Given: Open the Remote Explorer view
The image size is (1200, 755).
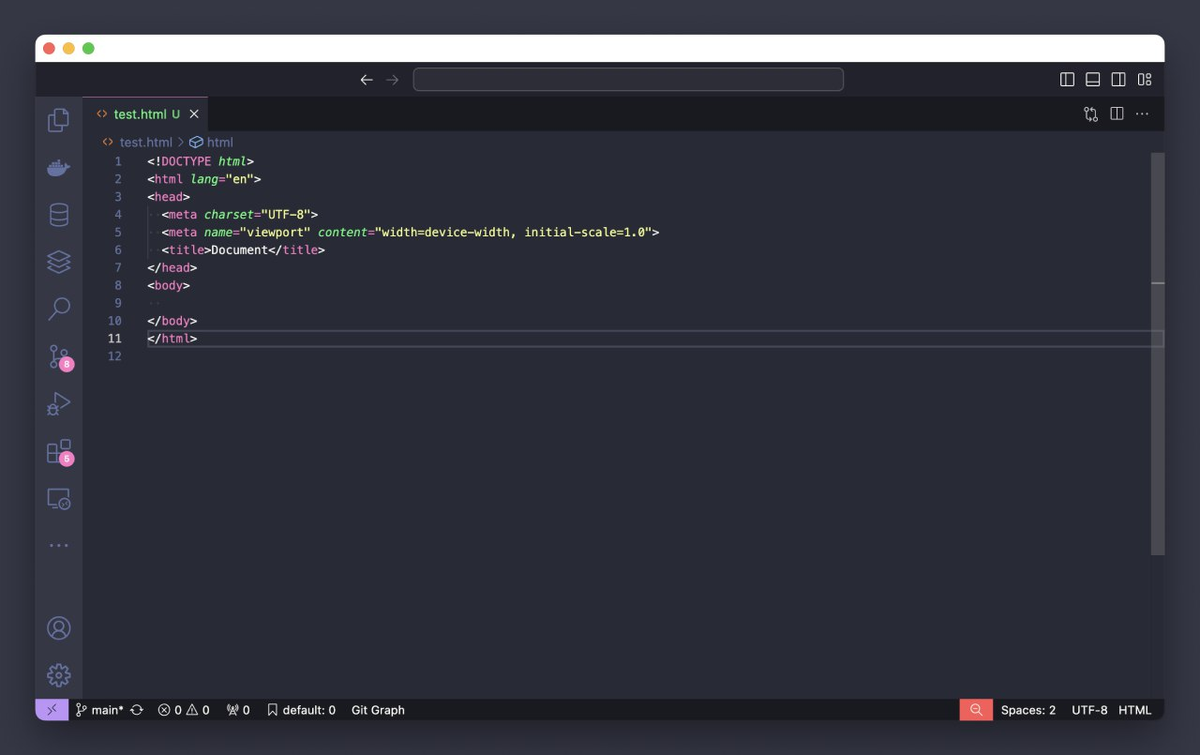Looking at the screenshot, I should pyautogui.click(x=59, y=499).
